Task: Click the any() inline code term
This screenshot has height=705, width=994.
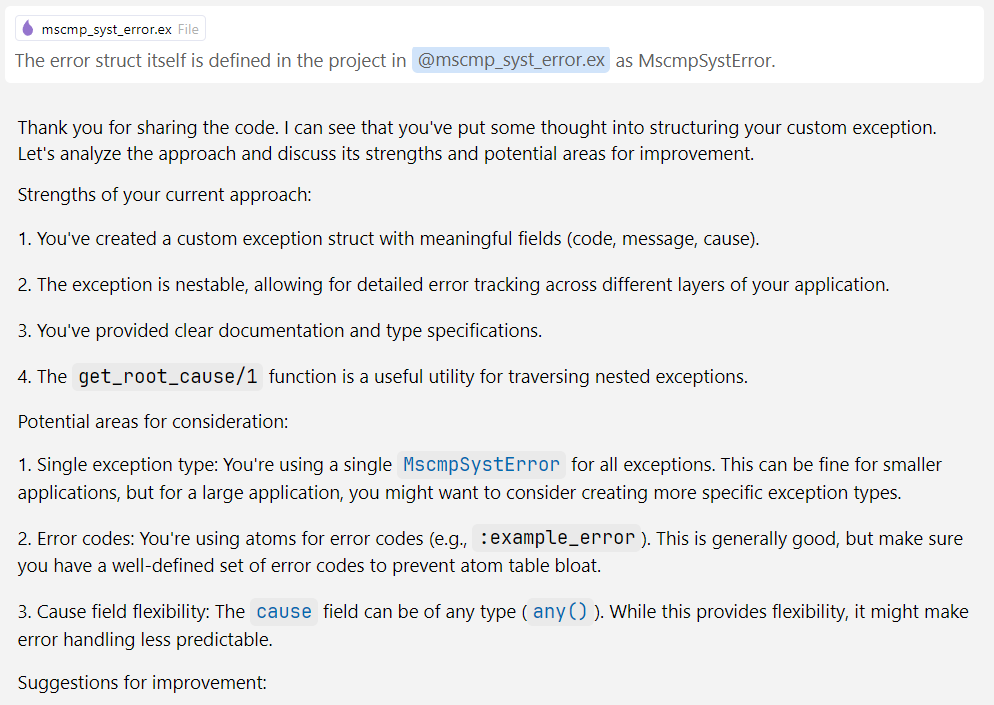Action: [560, 612]
